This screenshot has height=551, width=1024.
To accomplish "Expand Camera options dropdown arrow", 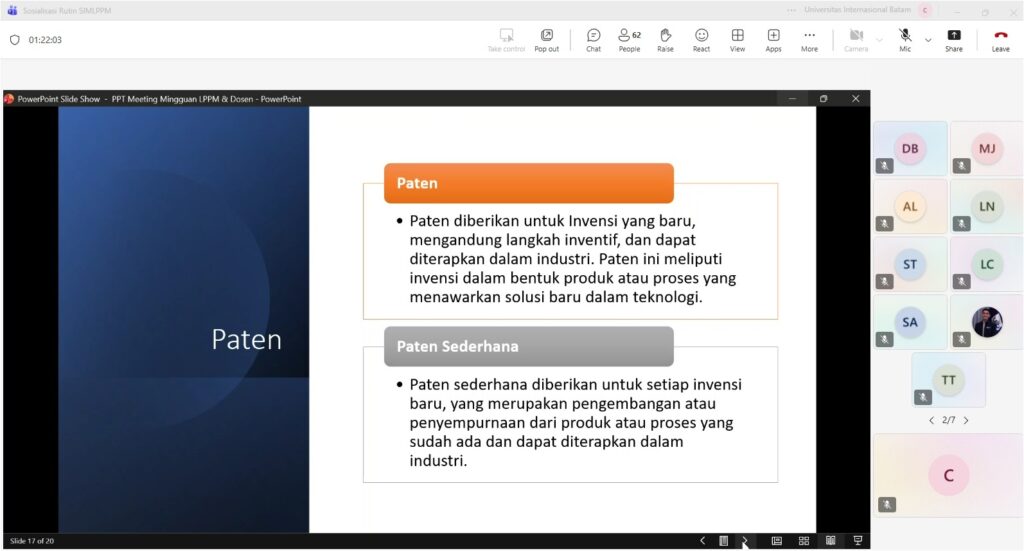I will 879,40.
